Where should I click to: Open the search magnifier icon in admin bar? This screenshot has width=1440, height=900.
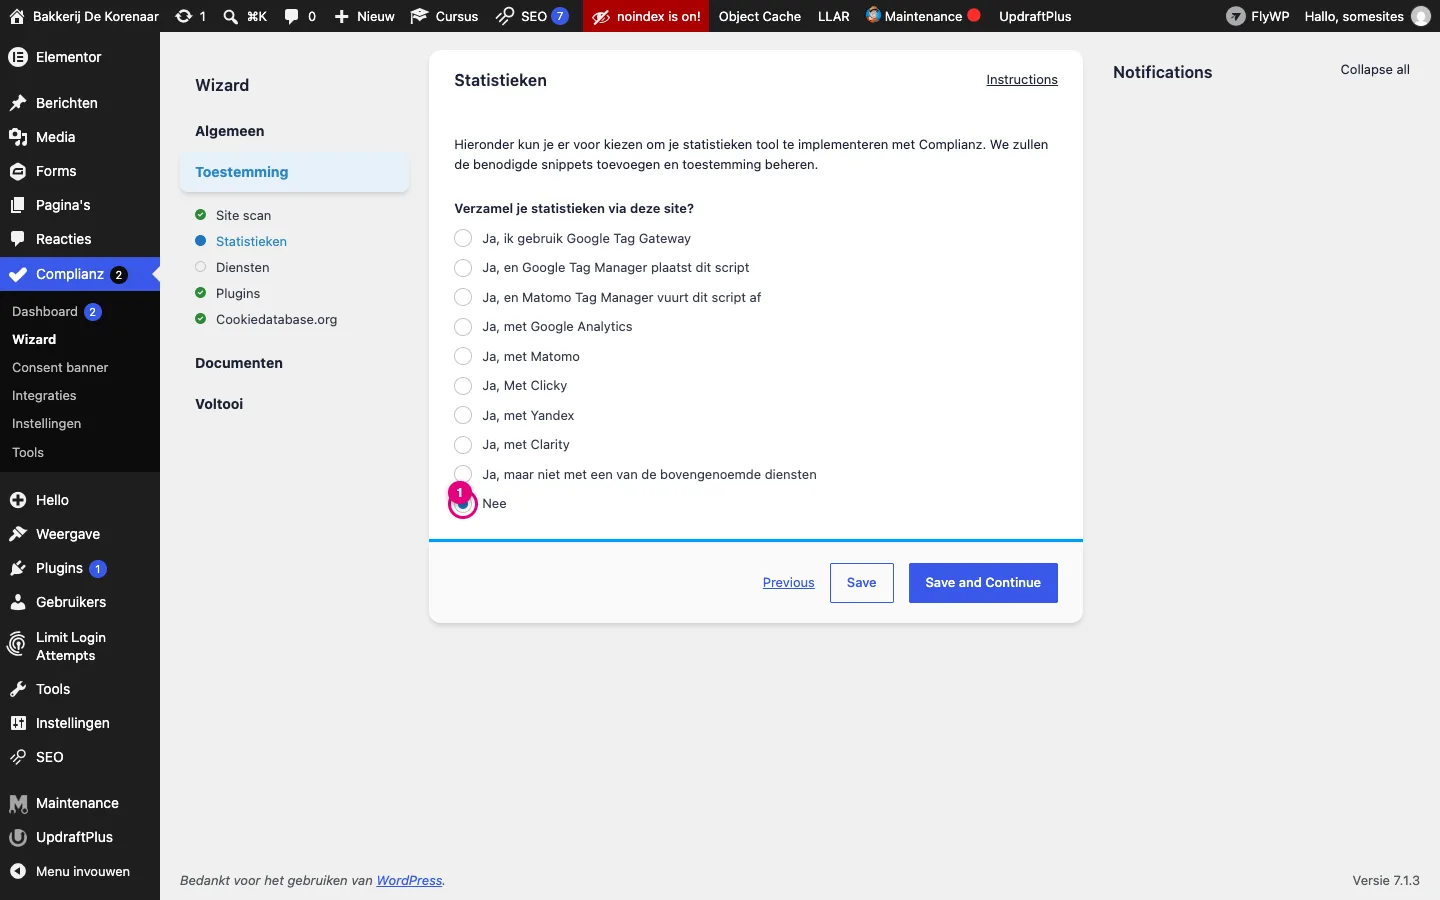click(231, 16)
